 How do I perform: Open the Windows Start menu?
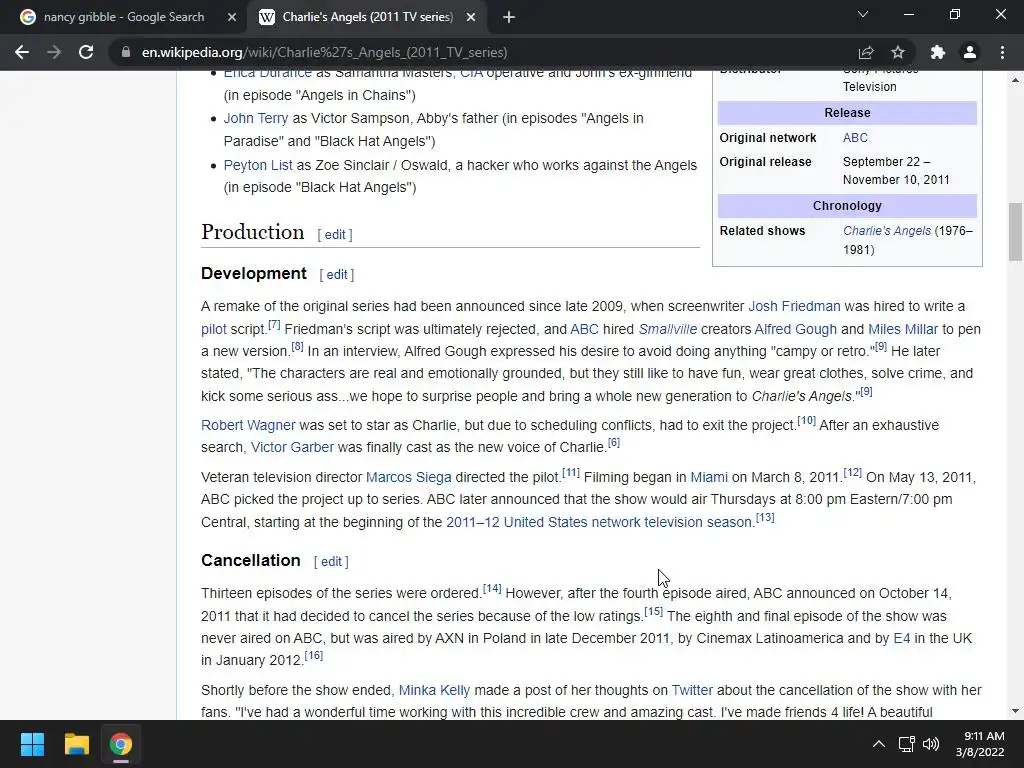tap(32, 744)
